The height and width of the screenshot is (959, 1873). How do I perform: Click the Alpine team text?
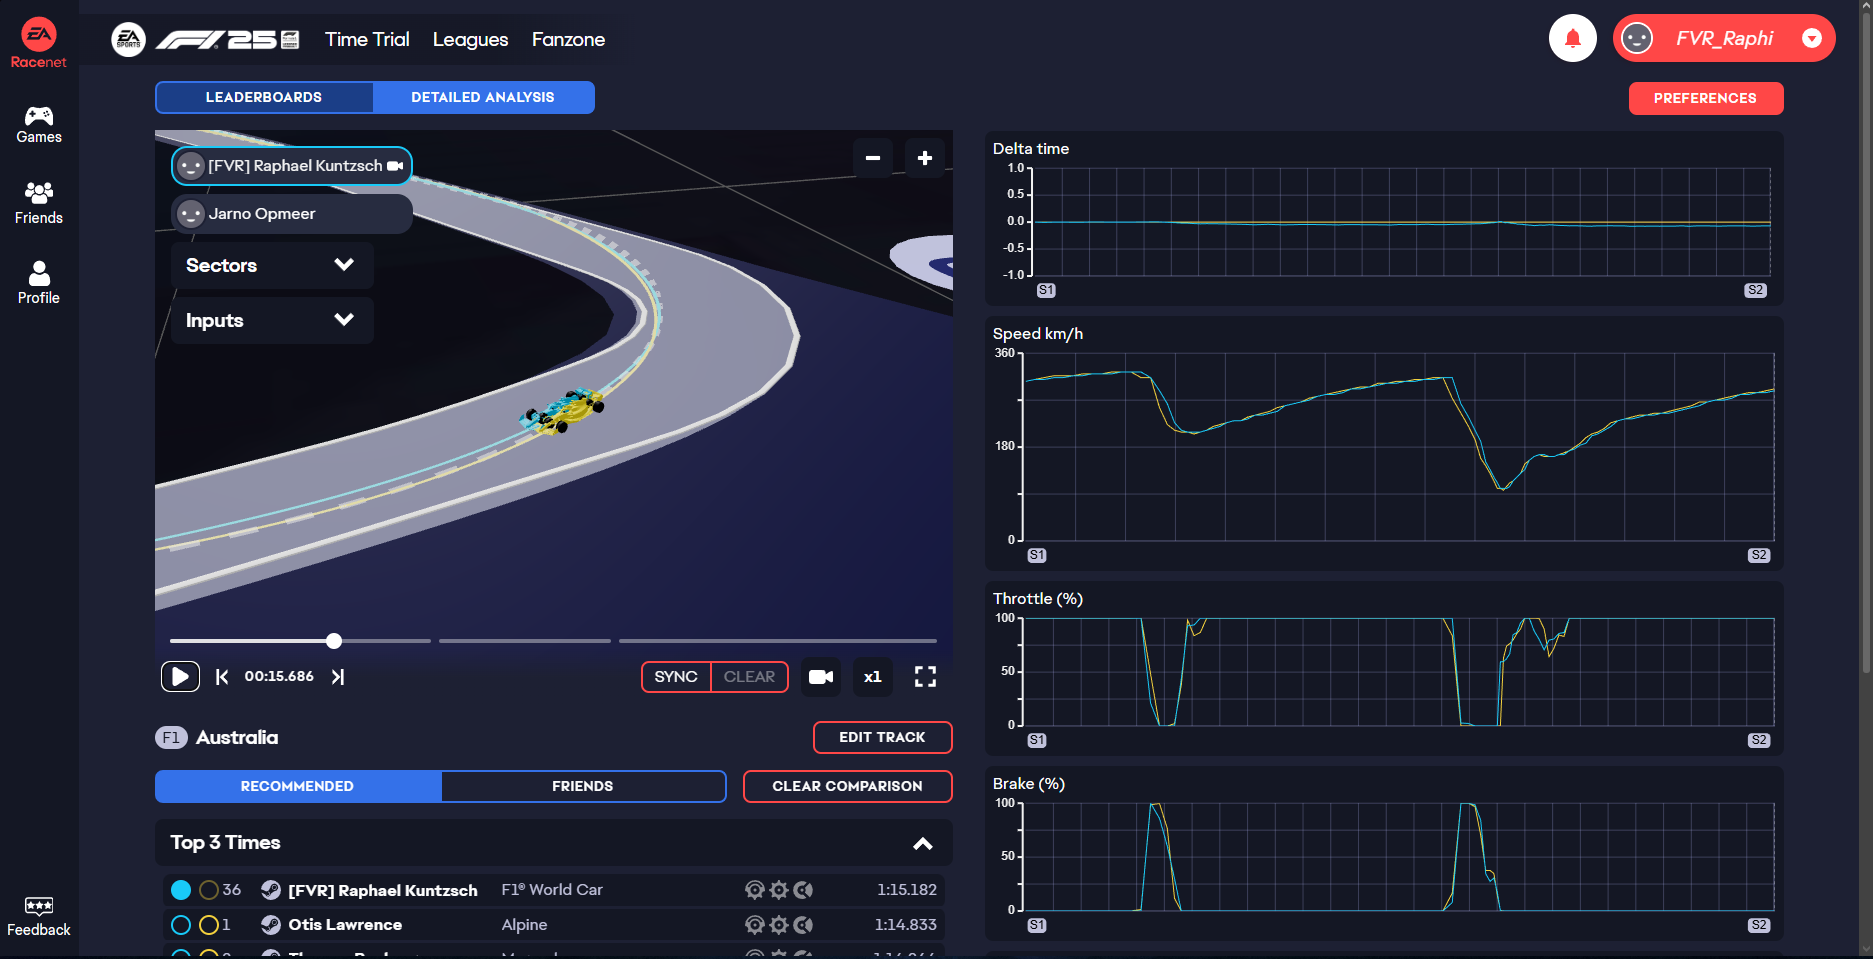[524, 925]
